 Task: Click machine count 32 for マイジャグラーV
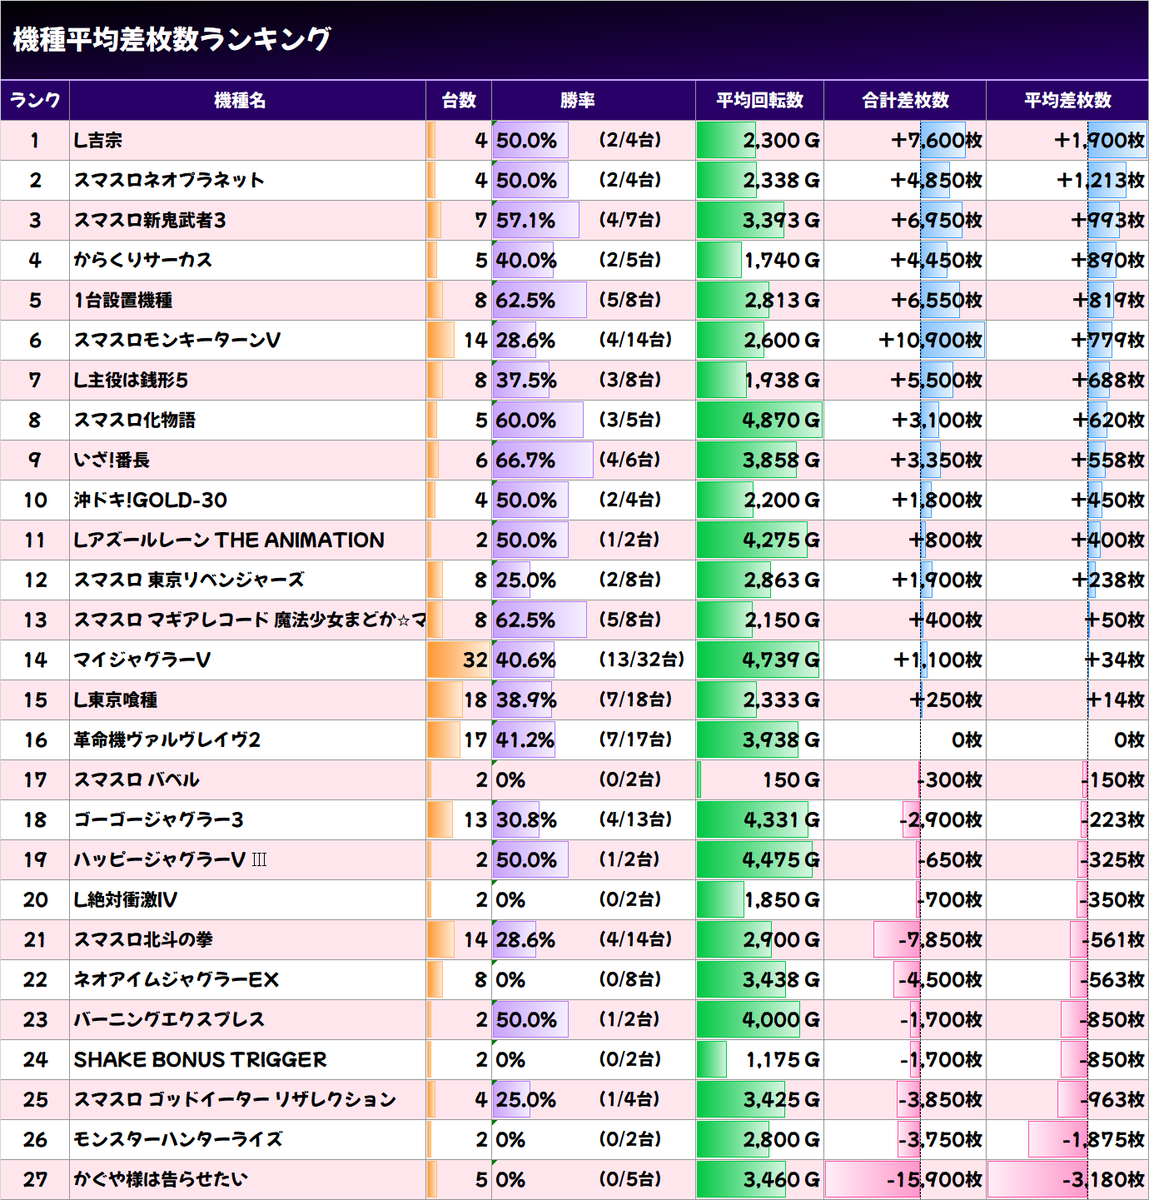(475, 660)
